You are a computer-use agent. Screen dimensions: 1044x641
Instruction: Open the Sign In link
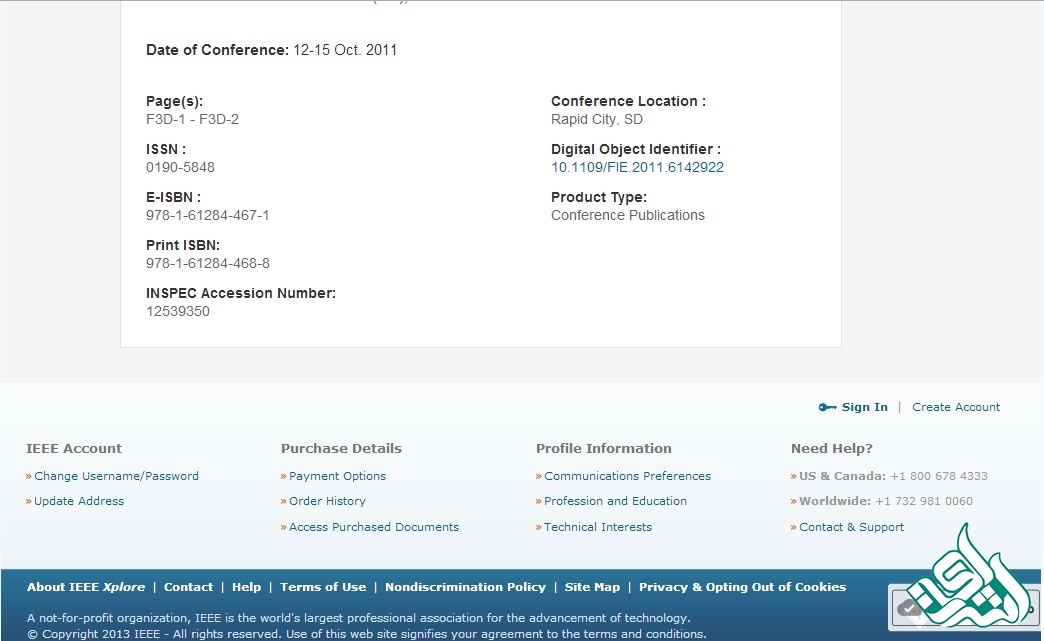864,407
